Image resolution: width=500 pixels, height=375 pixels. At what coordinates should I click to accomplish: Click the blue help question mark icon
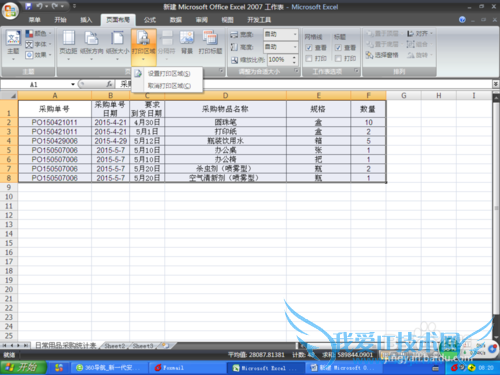pyautogui.click(x=462, y=20)
